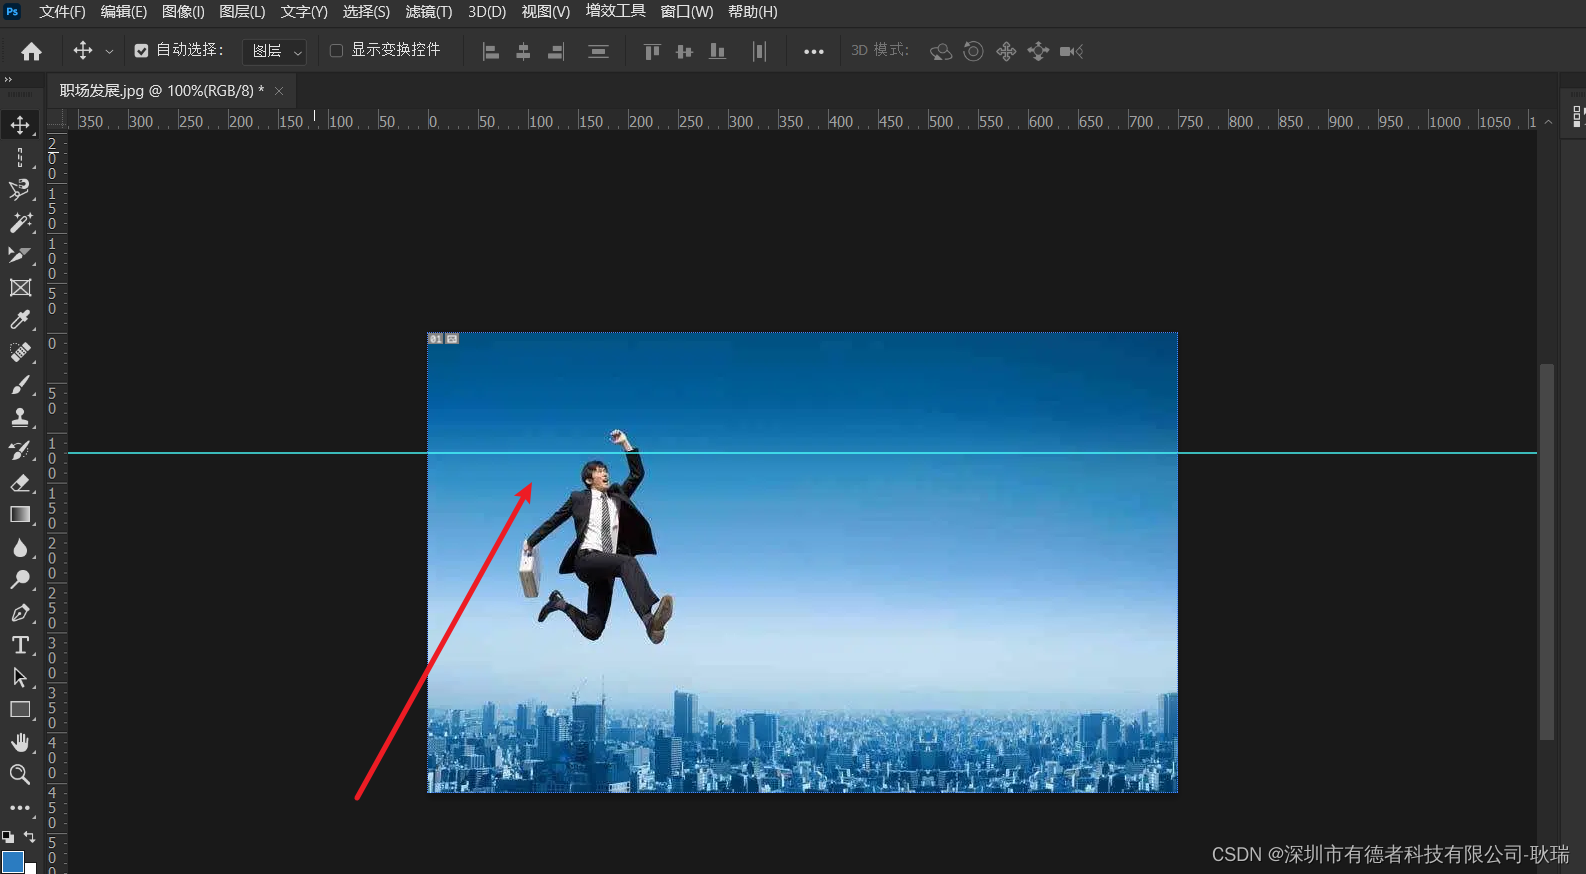The height and width of the screenshot is (874, 1586).
Task: Open the 选择(S) menu
Action: (x=366, y=12)
